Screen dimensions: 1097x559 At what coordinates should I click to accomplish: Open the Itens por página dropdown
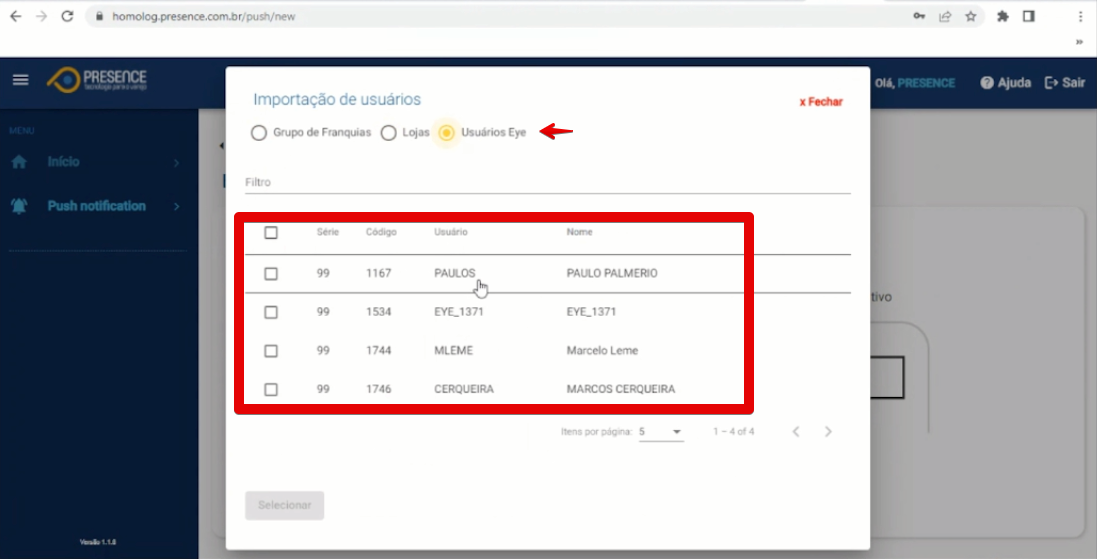click(660, 432)
